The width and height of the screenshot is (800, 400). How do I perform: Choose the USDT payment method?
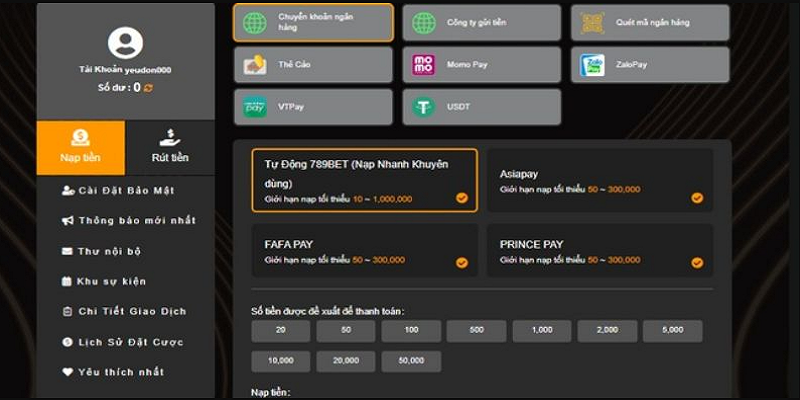[x=482, y=107]
